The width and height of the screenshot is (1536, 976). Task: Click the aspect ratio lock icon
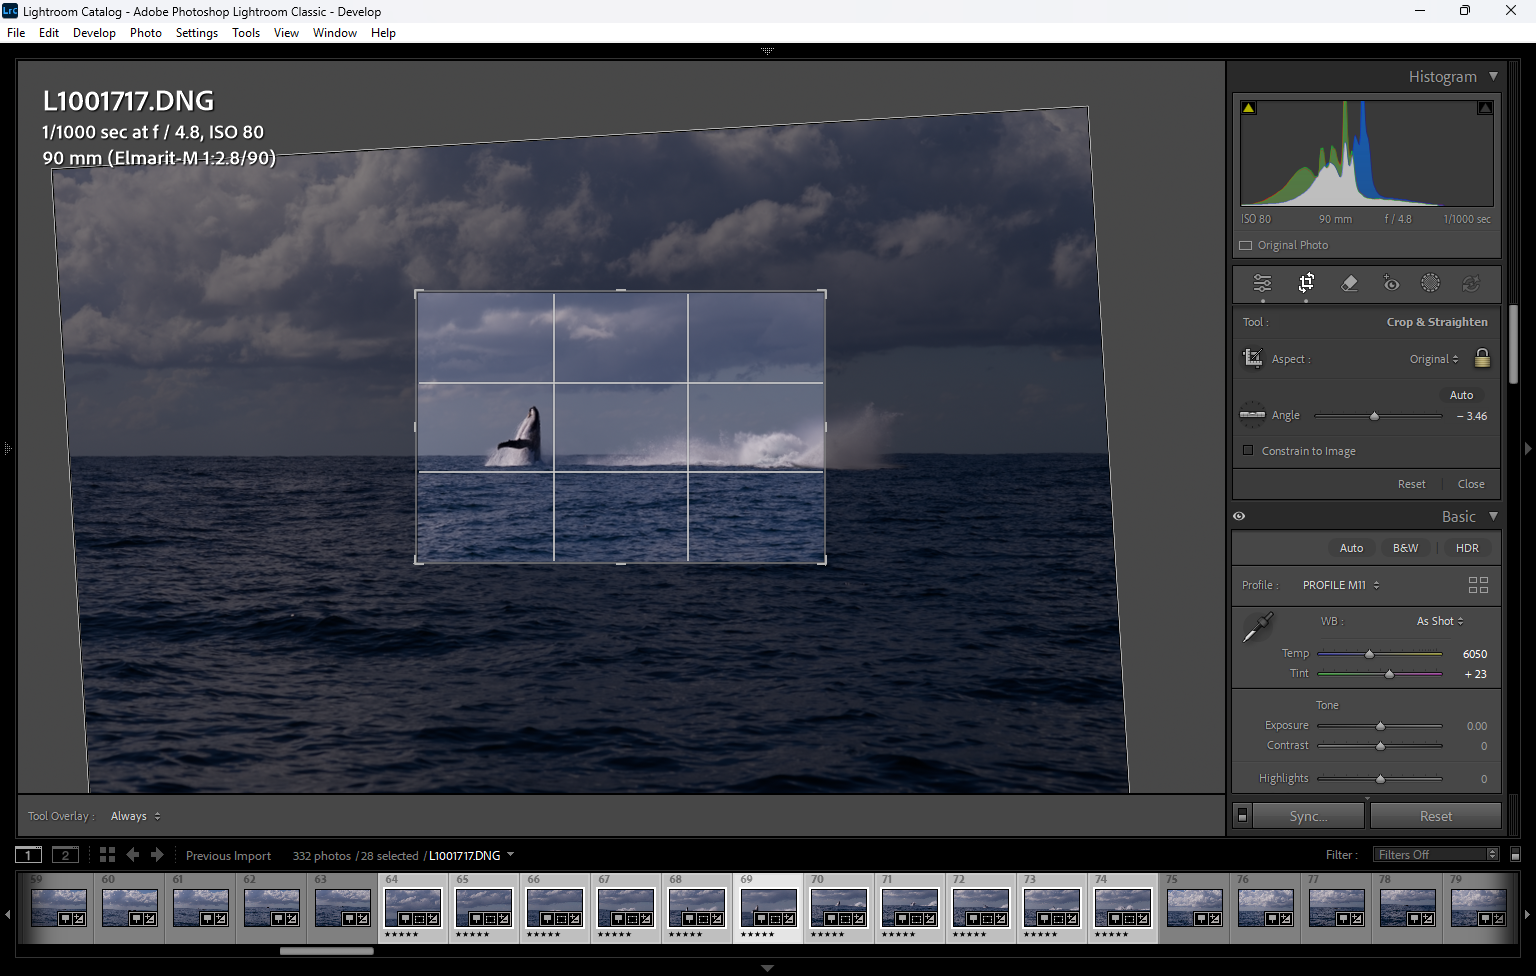[1482, 358]
